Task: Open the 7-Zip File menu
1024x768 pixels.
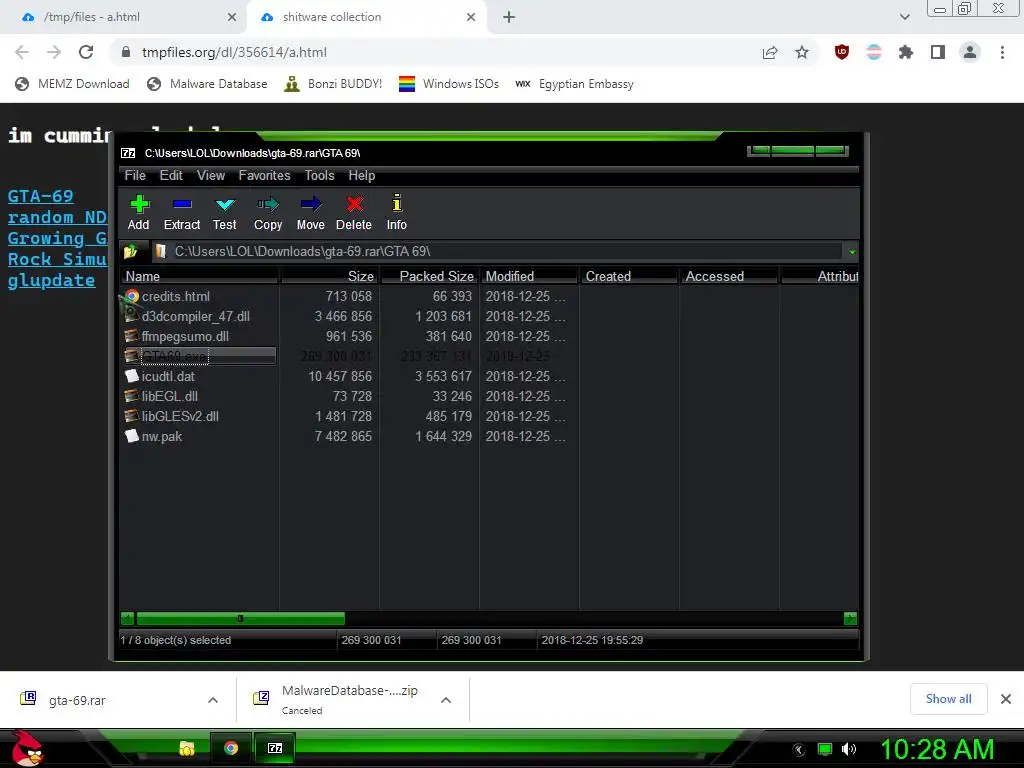Action: [135, 175]
